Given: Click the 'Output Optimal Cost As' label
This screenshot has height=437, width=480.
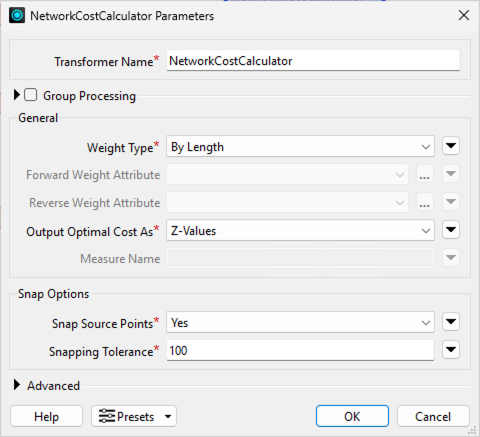Looking at the screenshot, I should coord(90,232).
